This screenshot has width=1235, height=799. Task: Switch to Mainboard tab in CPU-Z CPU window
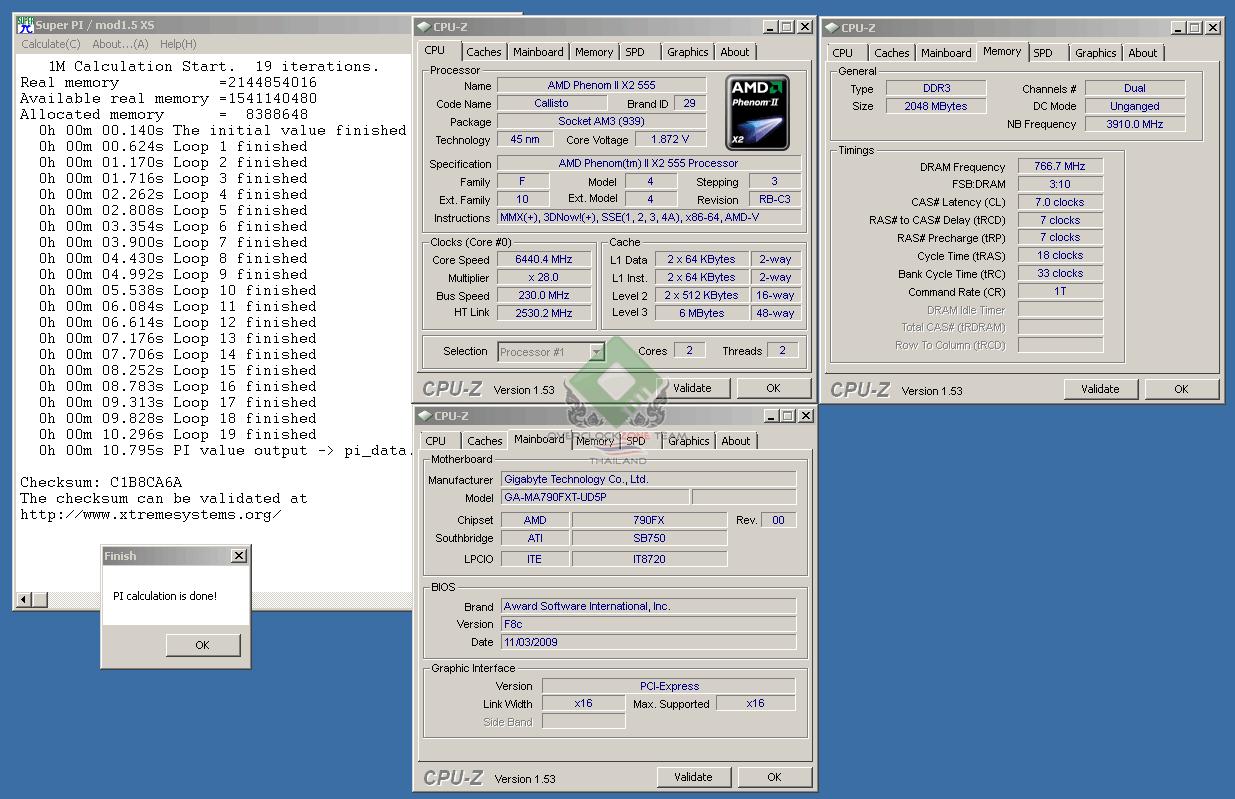click(x=538, y=52)
